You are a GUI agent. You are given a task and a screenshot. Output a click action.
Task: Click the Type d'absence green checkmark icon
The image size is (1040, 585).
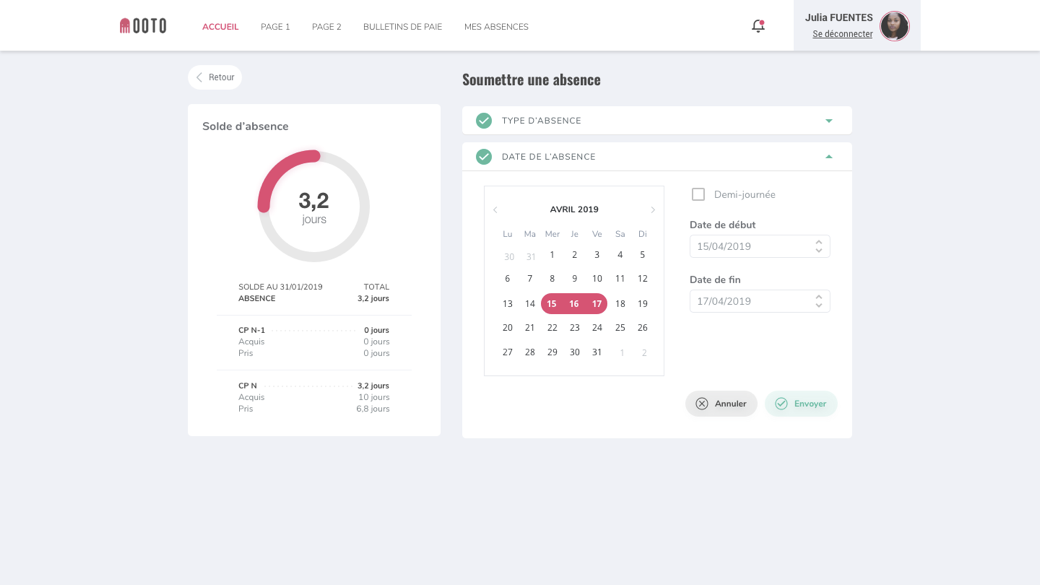pos(484,121)
